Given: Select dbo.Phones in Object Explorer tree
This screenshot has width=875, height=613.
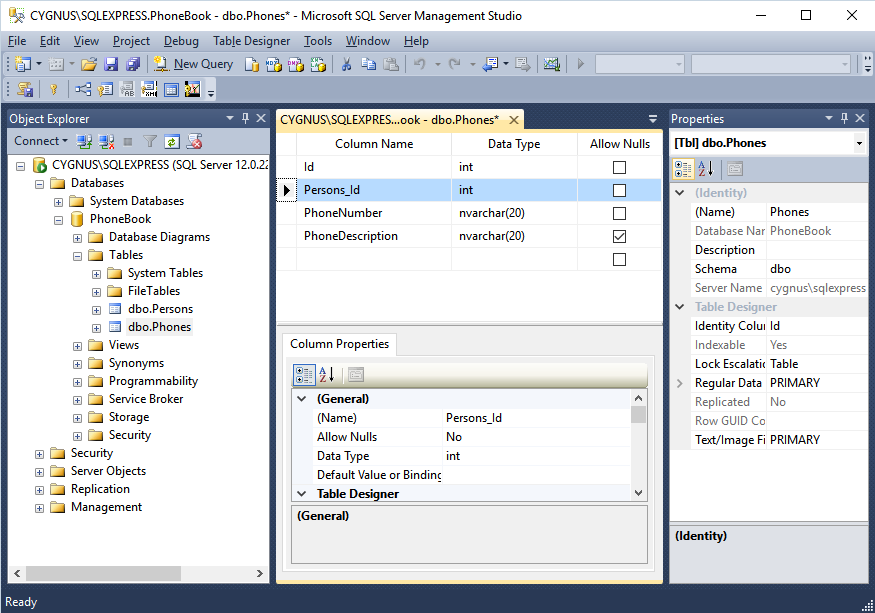Looking at the screenshot, I should coord(159,327).
